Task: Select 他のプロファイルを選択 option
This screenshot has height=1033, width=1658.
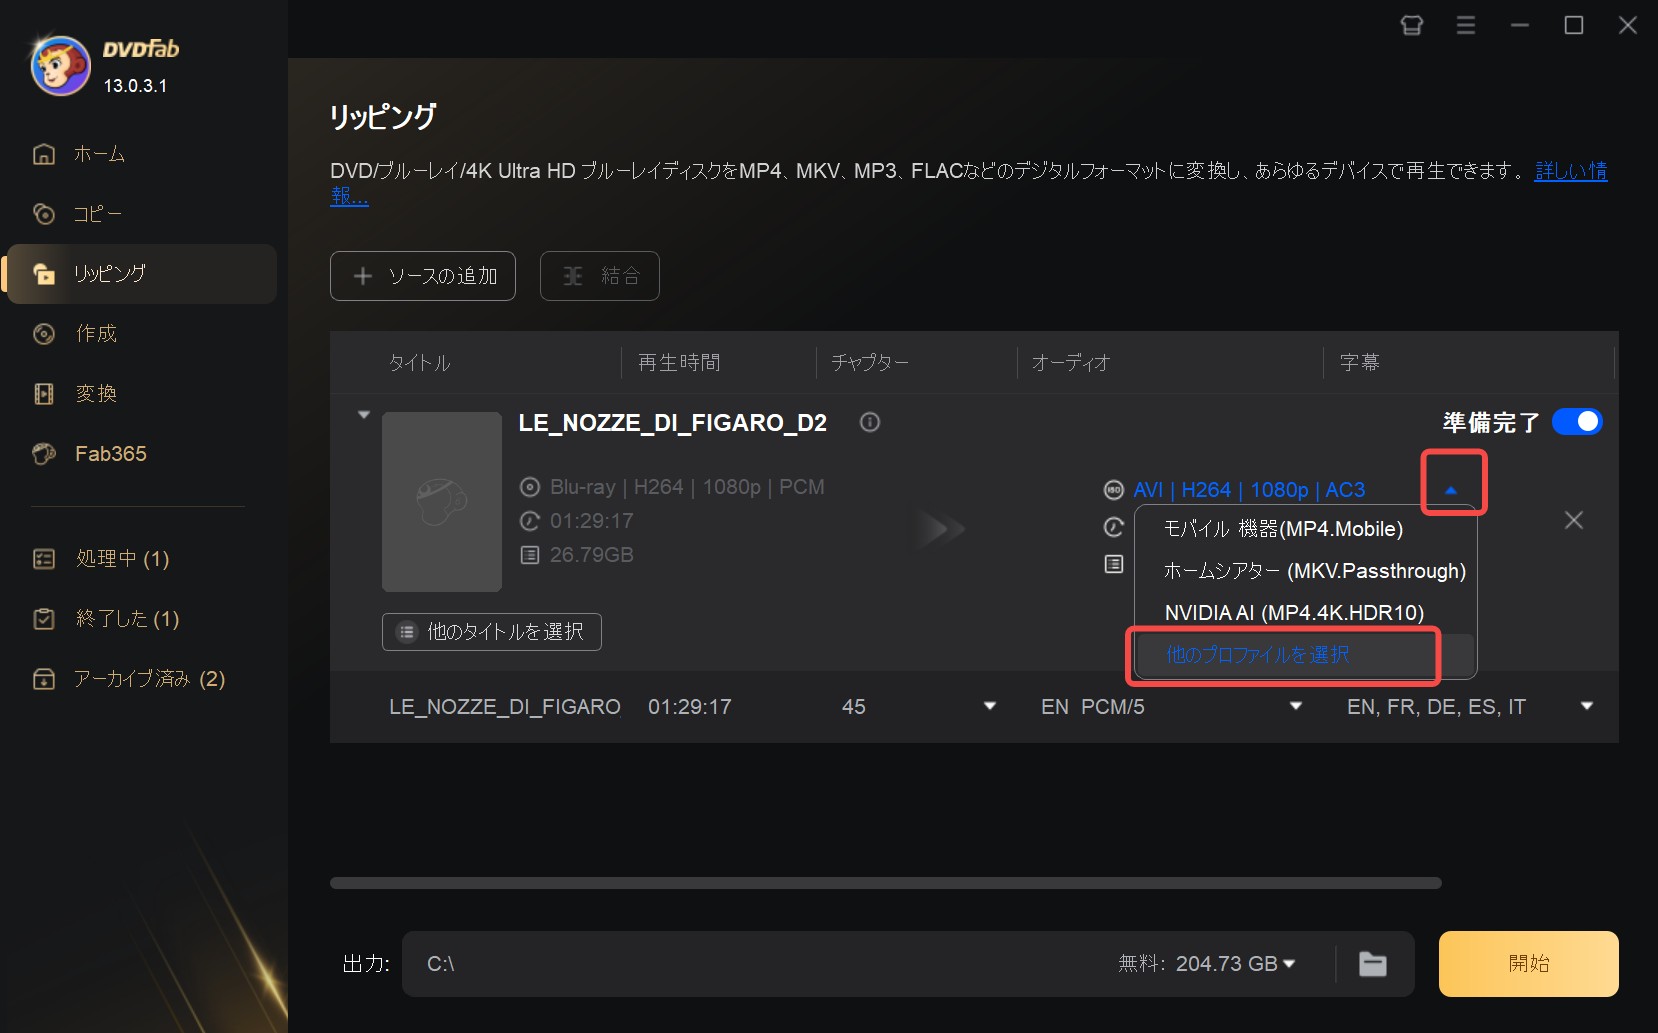Action: pyautogui.click(x=1258, y=655)
